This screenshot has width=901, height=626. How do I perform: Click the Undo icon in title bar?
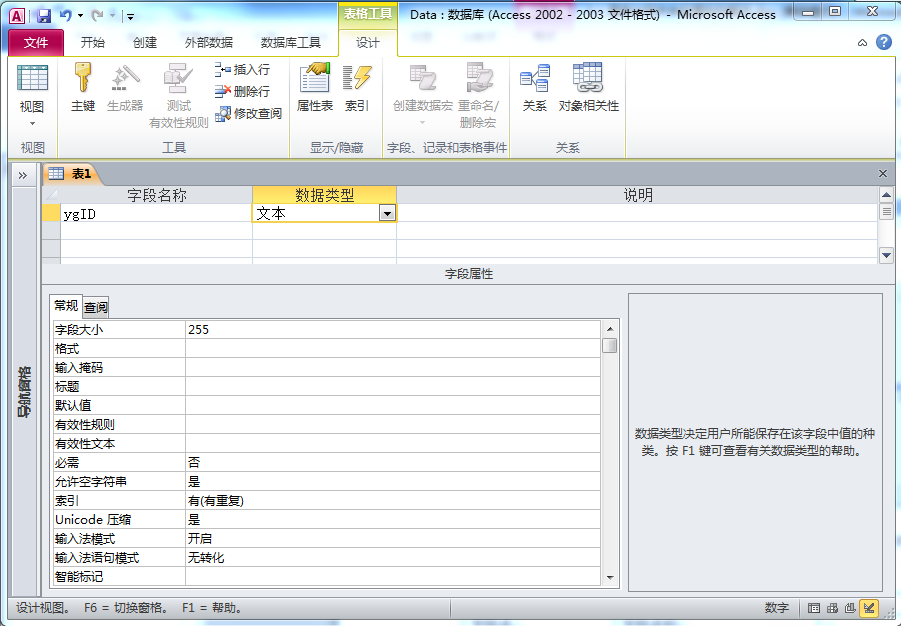click(66, 16)
